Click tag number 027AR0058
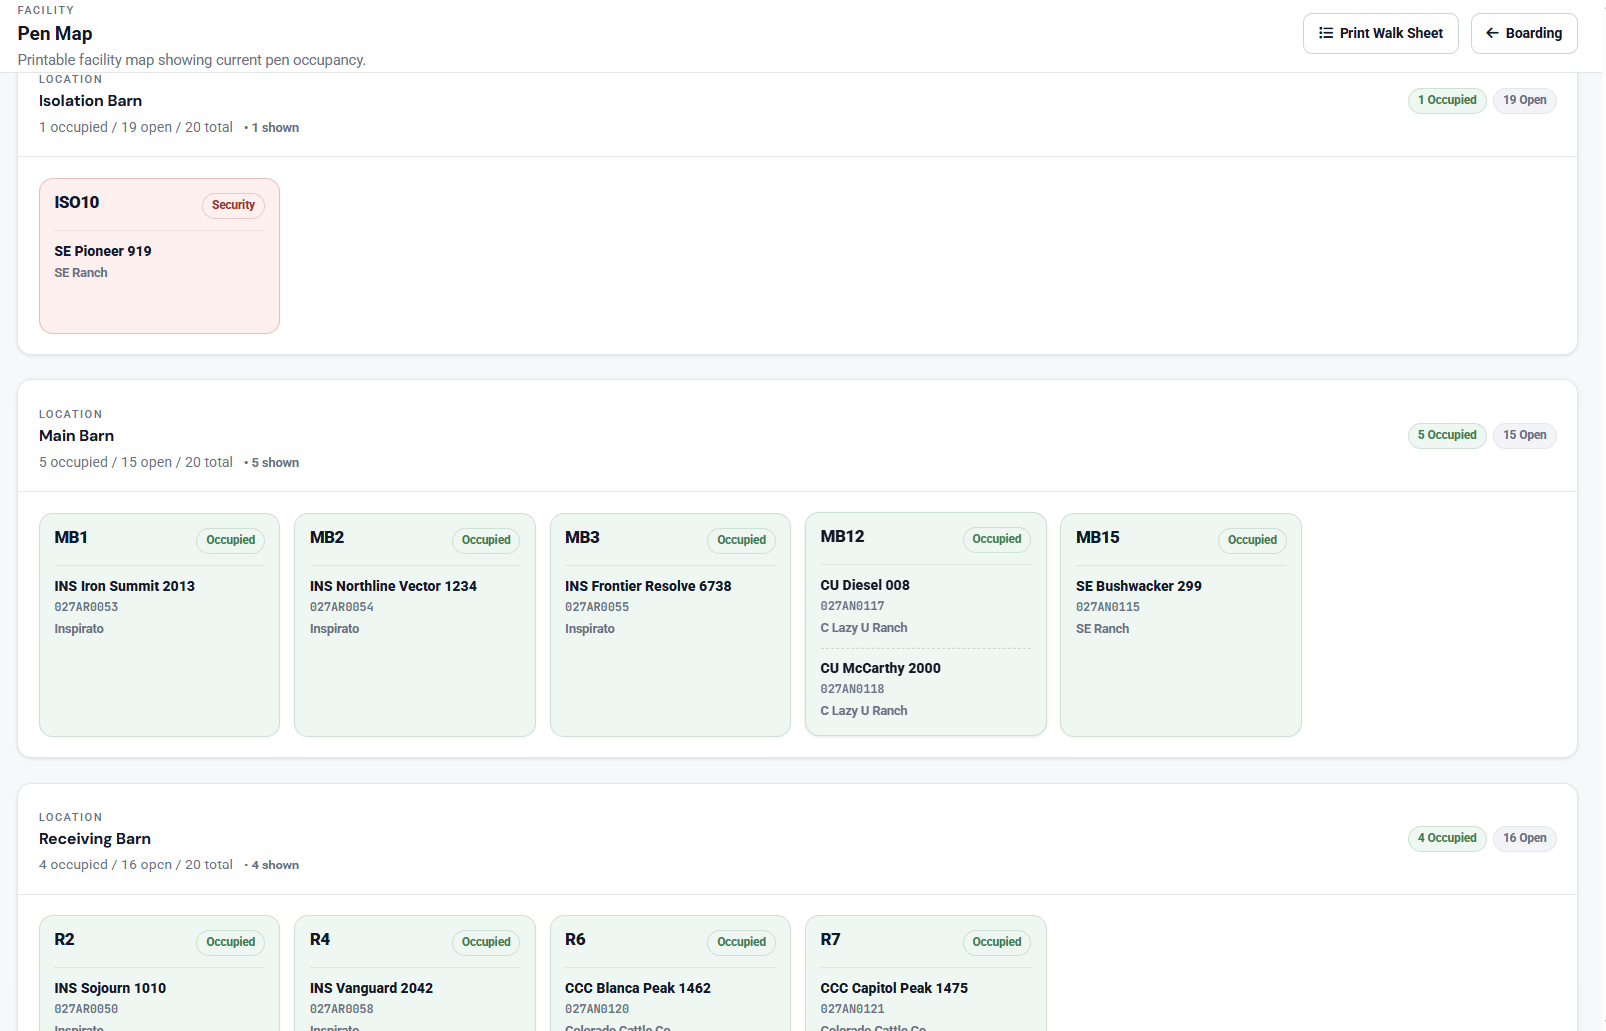This screenshot has height=1031, width=1606. tap(342, 1009)
